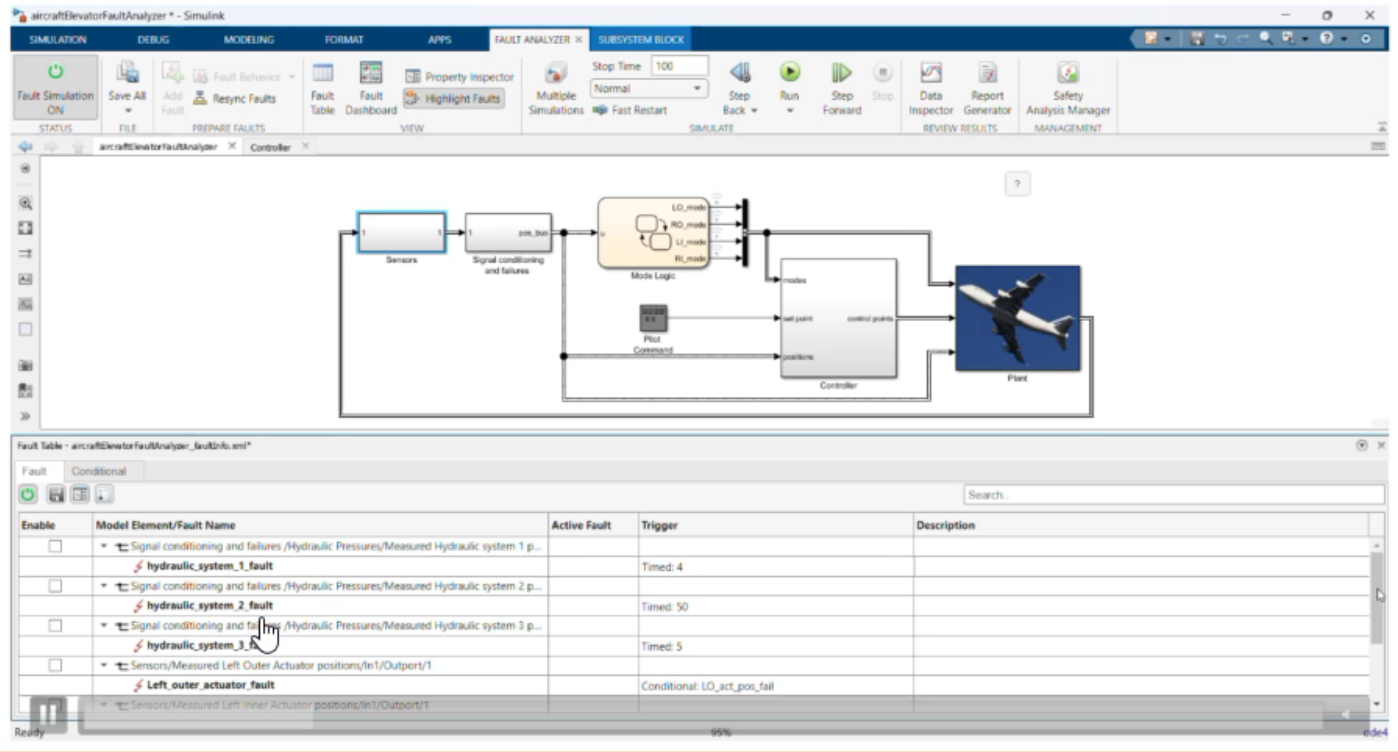
Task: Collapse the Hydraulic system 2 fault row
Action: coord(104,586)
